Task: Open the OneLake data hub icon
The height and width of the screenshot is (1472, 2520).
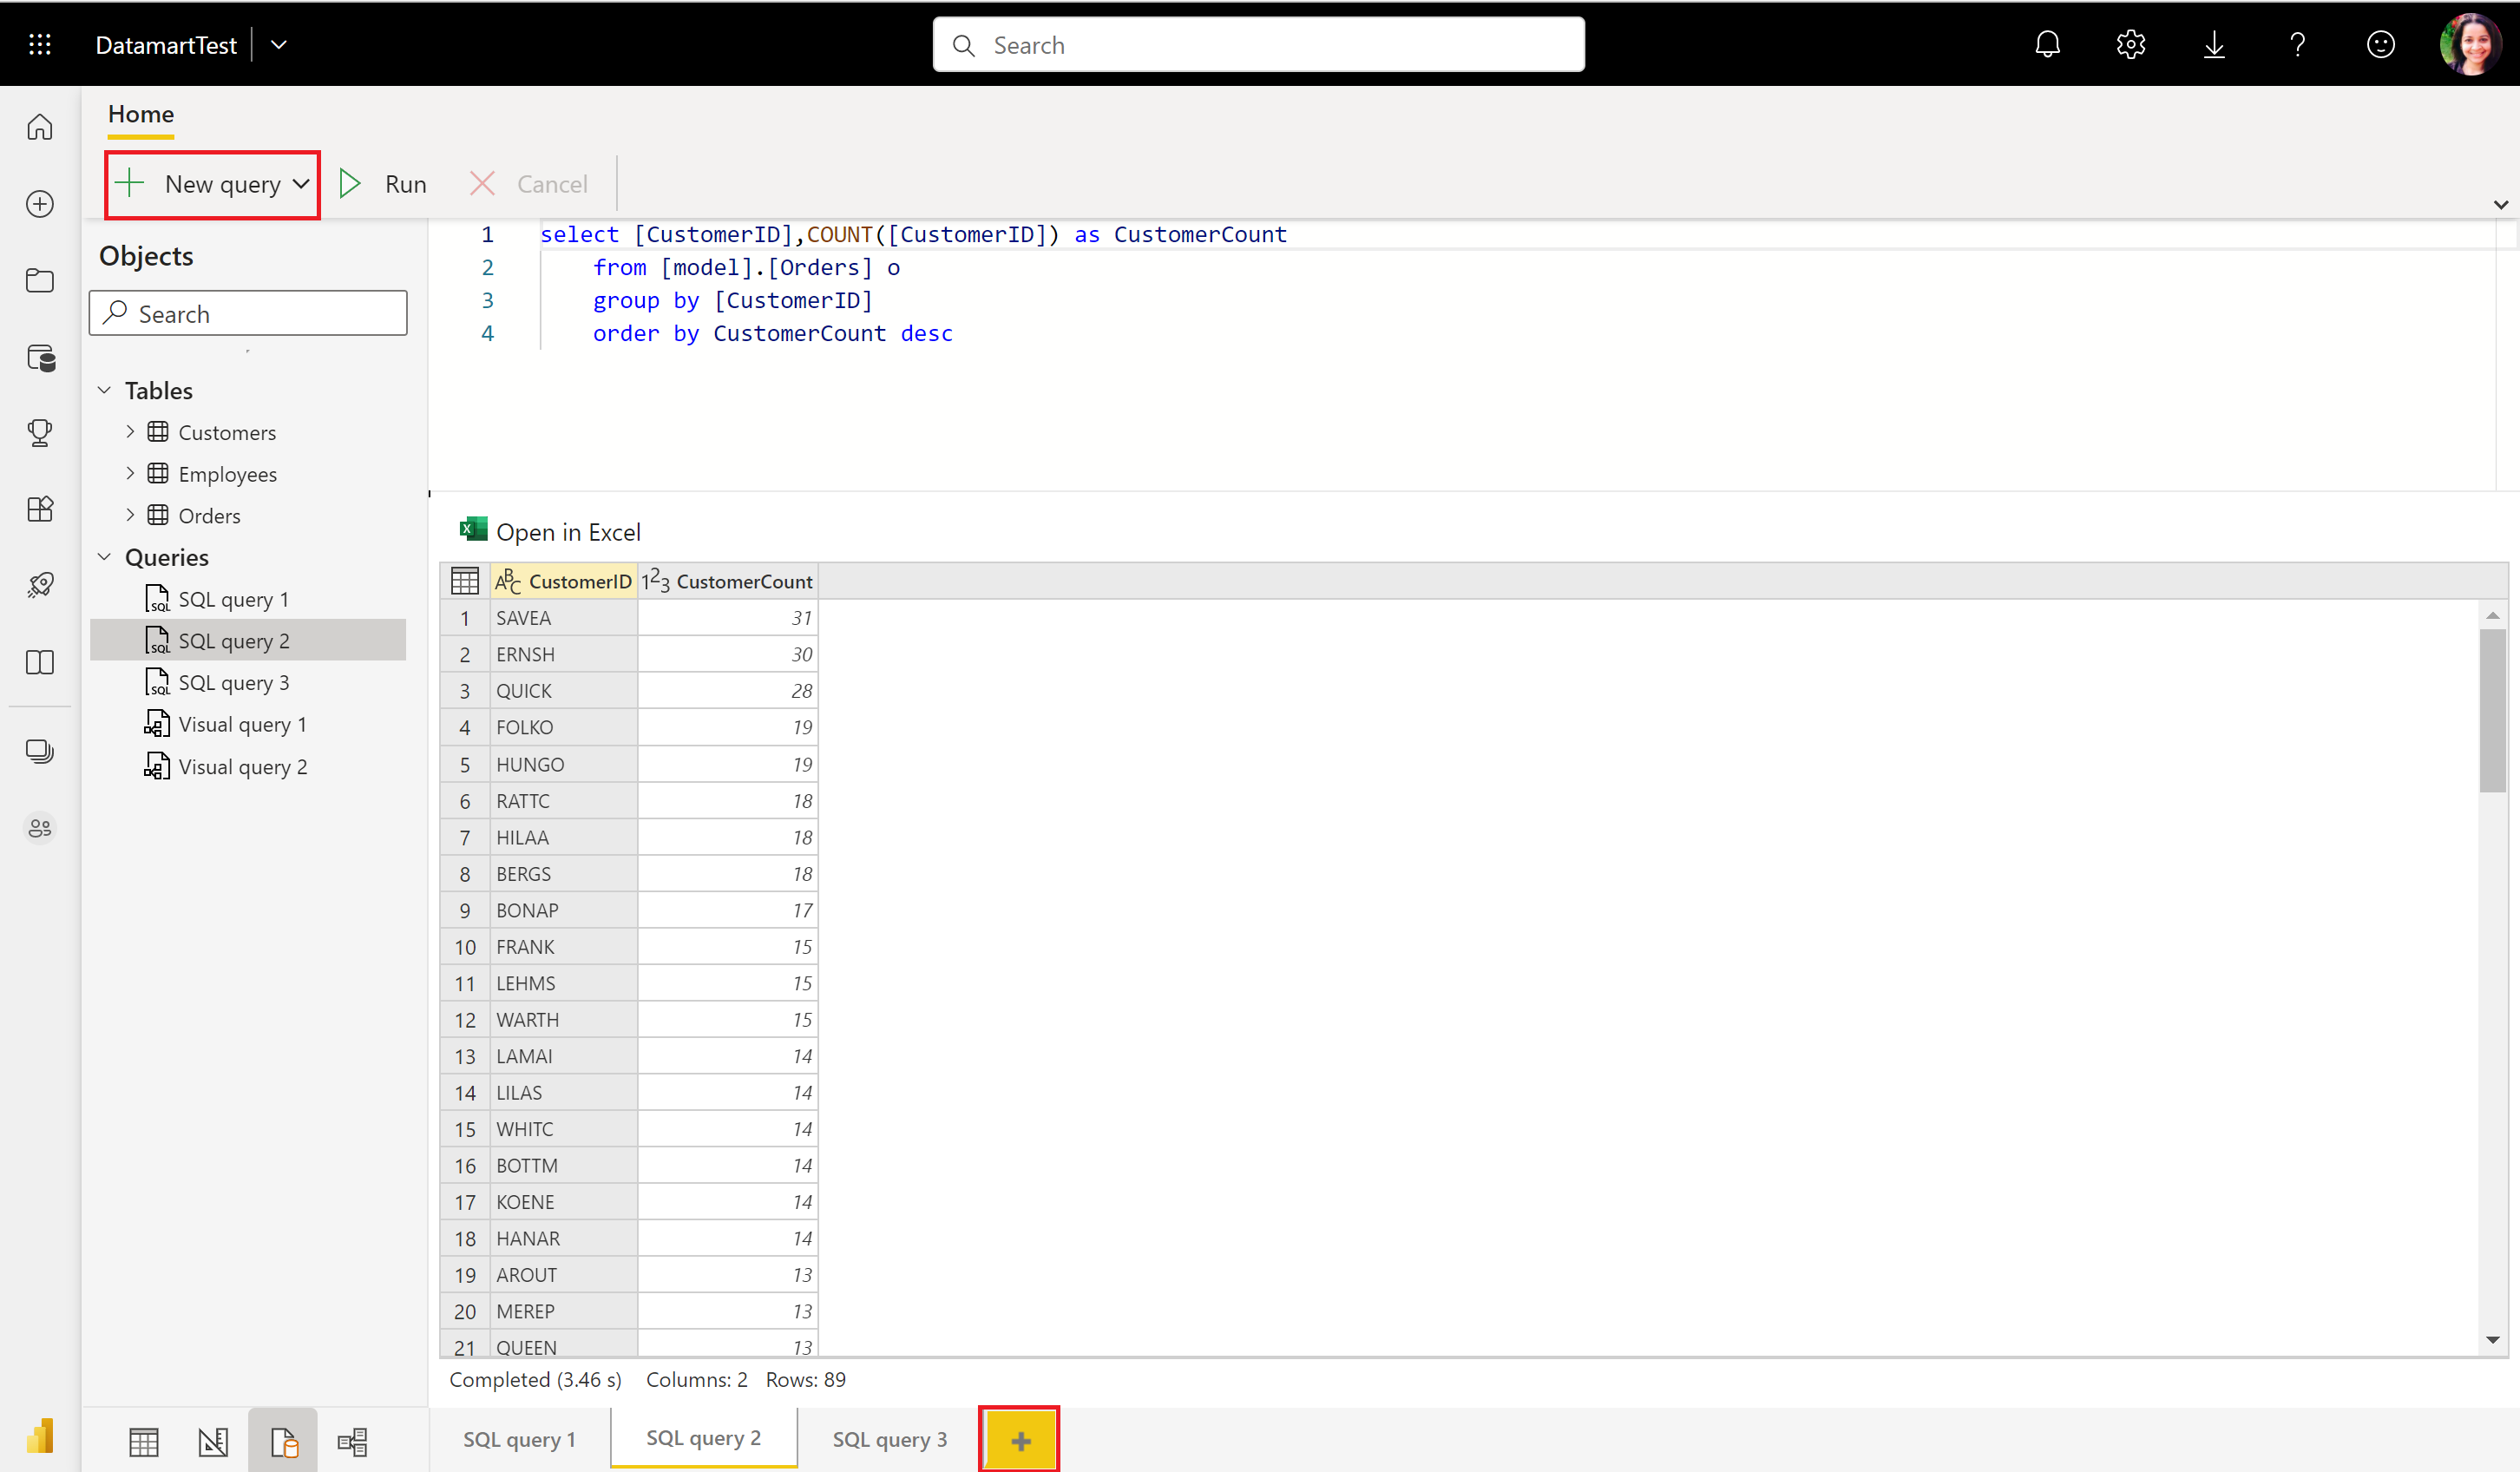Action: [x=40, y=358]
